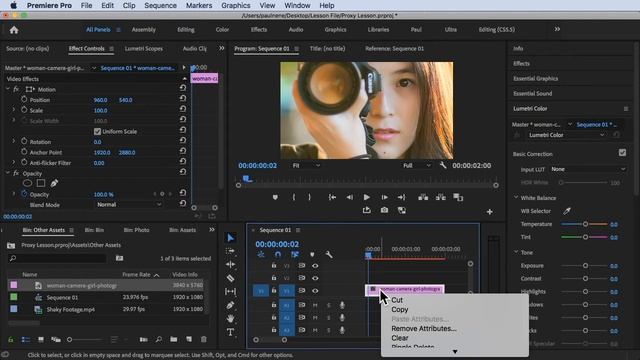
Task: Toggle Scale animation stopwatch
Action: (24, 110)
